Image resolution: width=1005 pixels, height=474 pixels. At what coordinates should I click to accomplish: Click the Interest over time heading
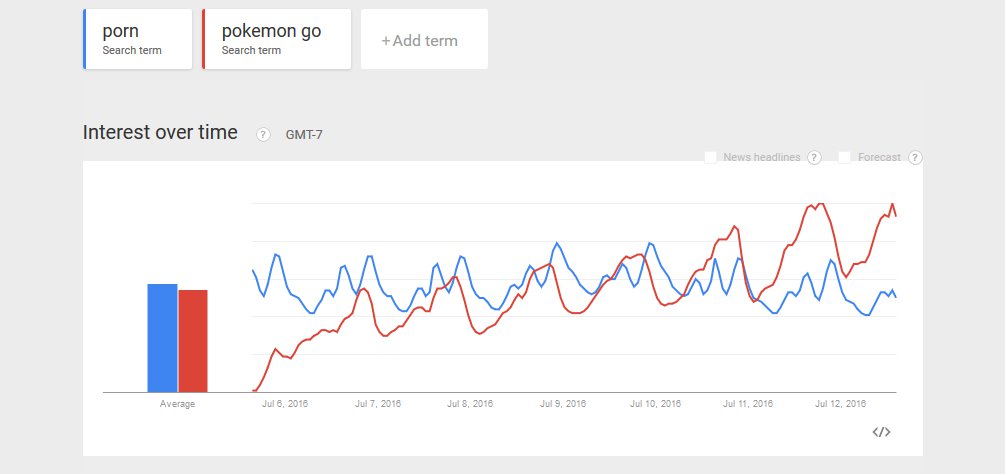(160, 133)
